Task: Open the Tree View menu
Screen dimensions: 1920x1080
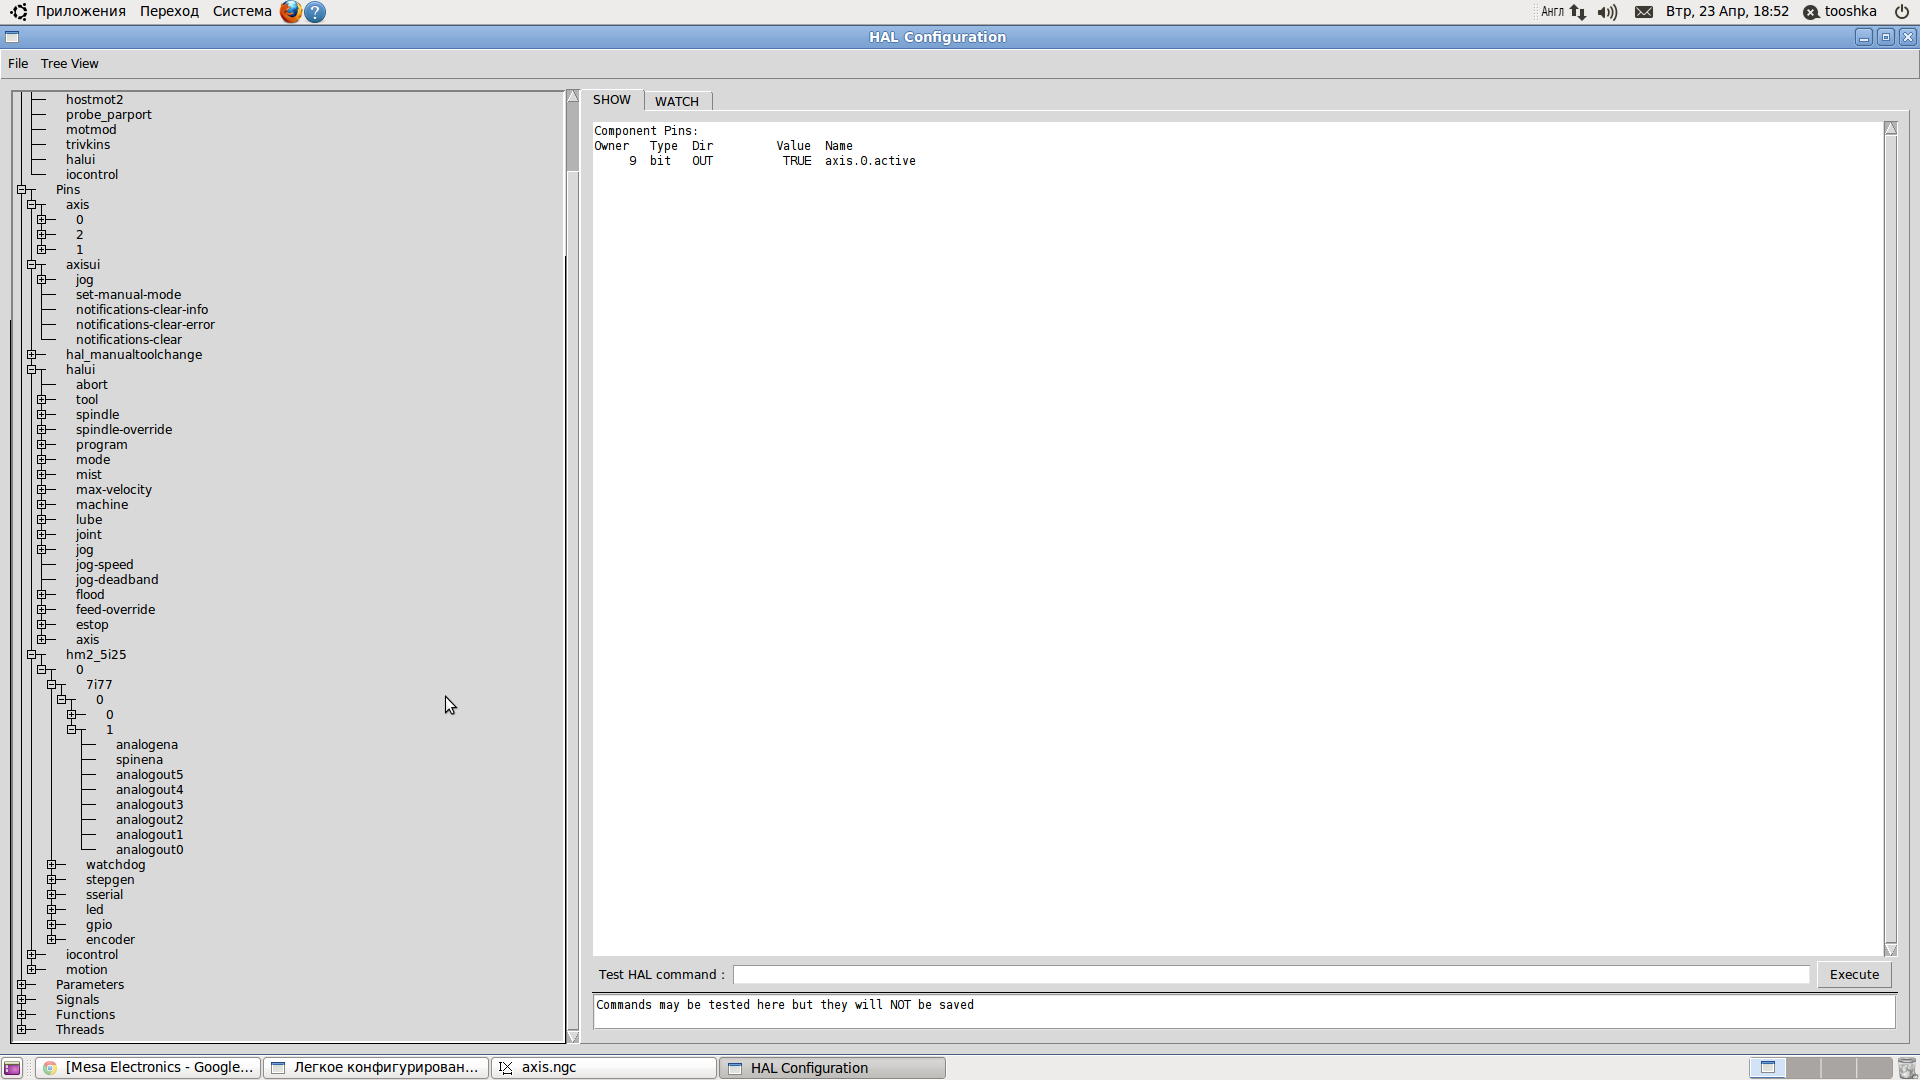Action: [69, 64]
